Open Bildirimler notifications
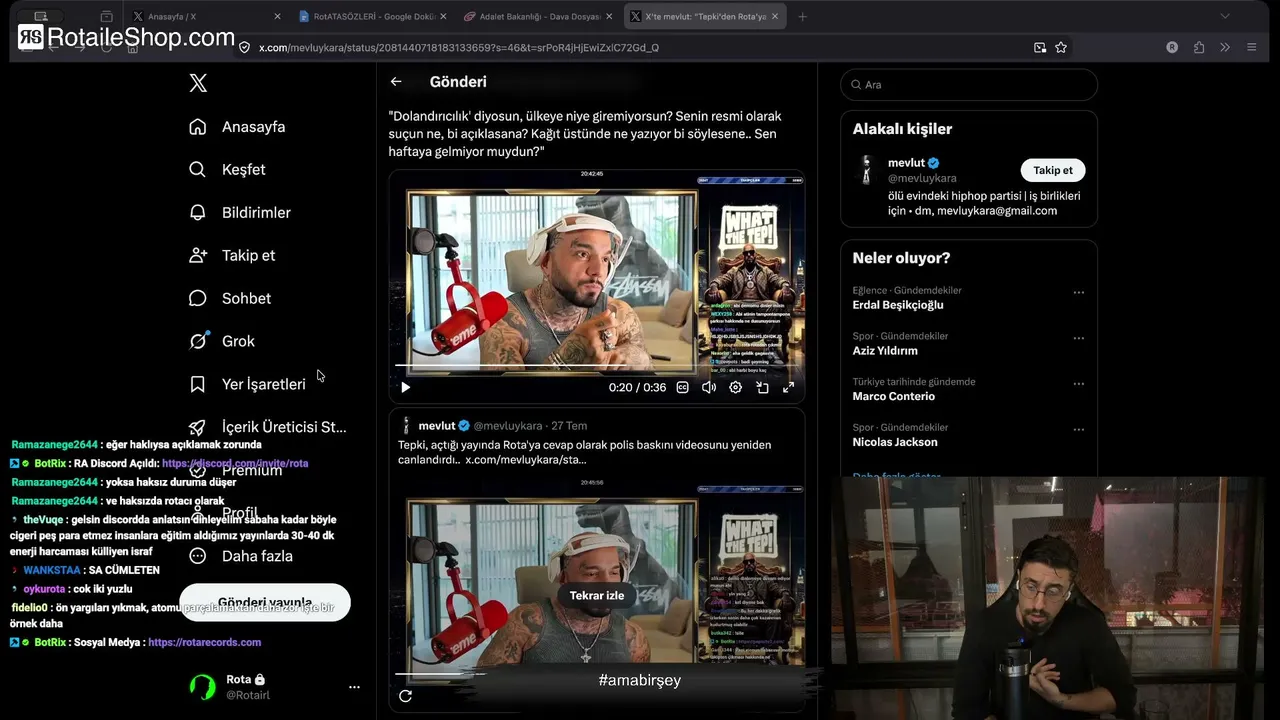The width and height of the screenshot is (1280, 720). 240,213
